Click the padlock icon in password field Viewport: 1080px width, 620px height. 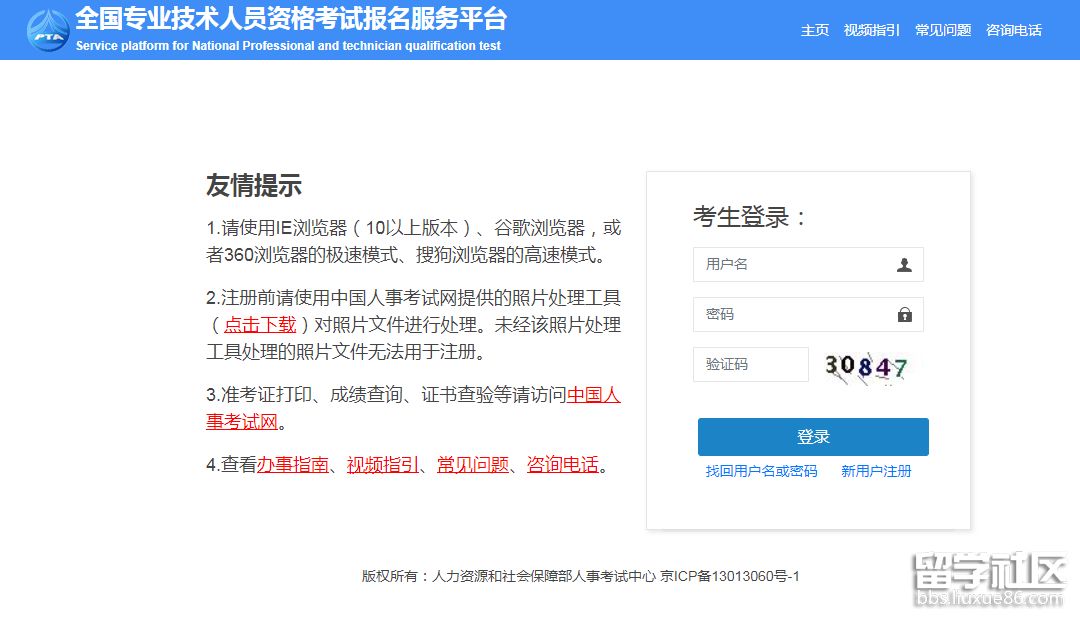point(904,315)
